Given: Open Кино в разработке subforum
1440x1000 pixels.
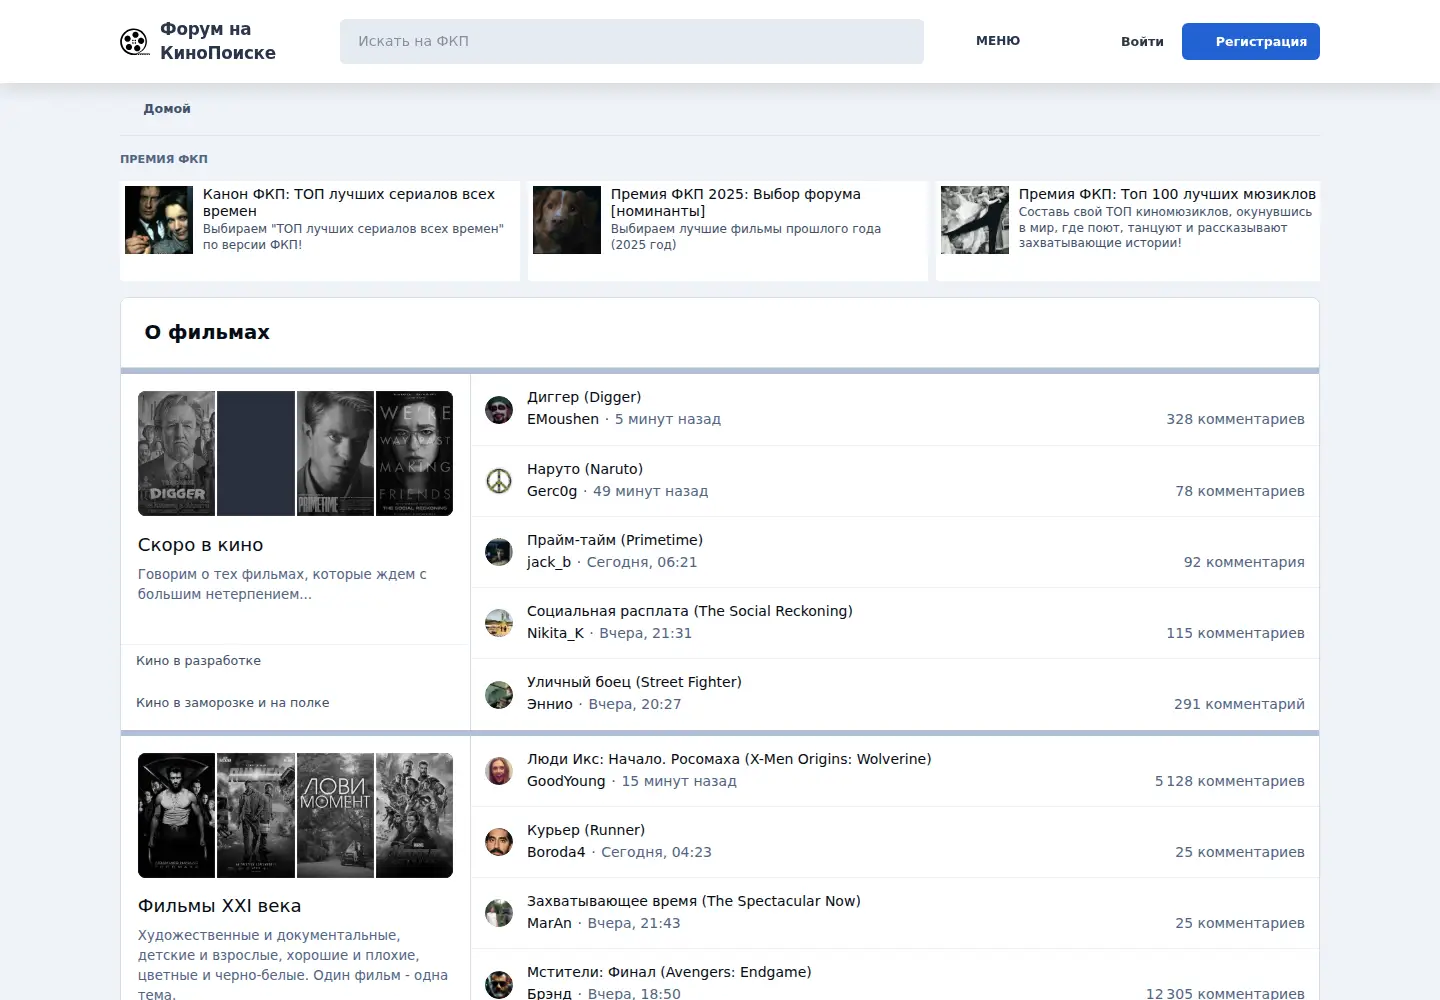Looking at the screenshot, I should (x=198, y=661).
